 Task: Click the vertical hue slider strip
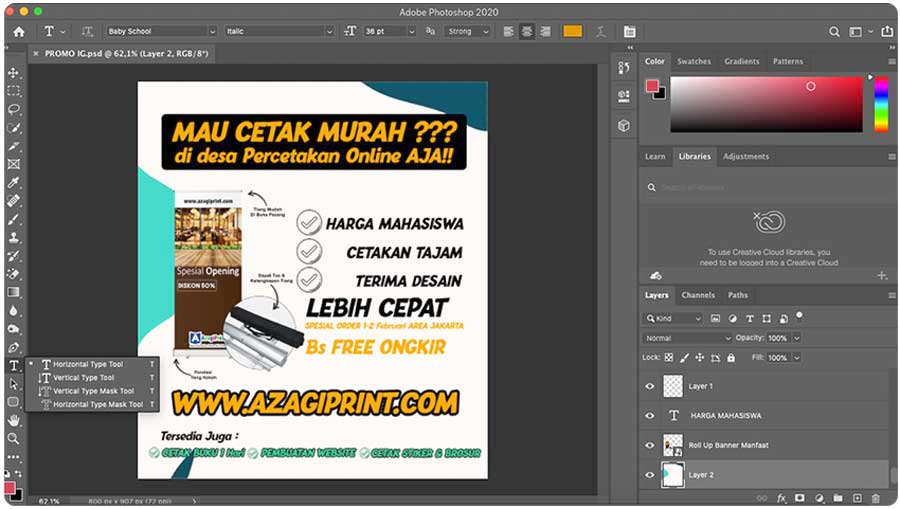click(881, 104)
